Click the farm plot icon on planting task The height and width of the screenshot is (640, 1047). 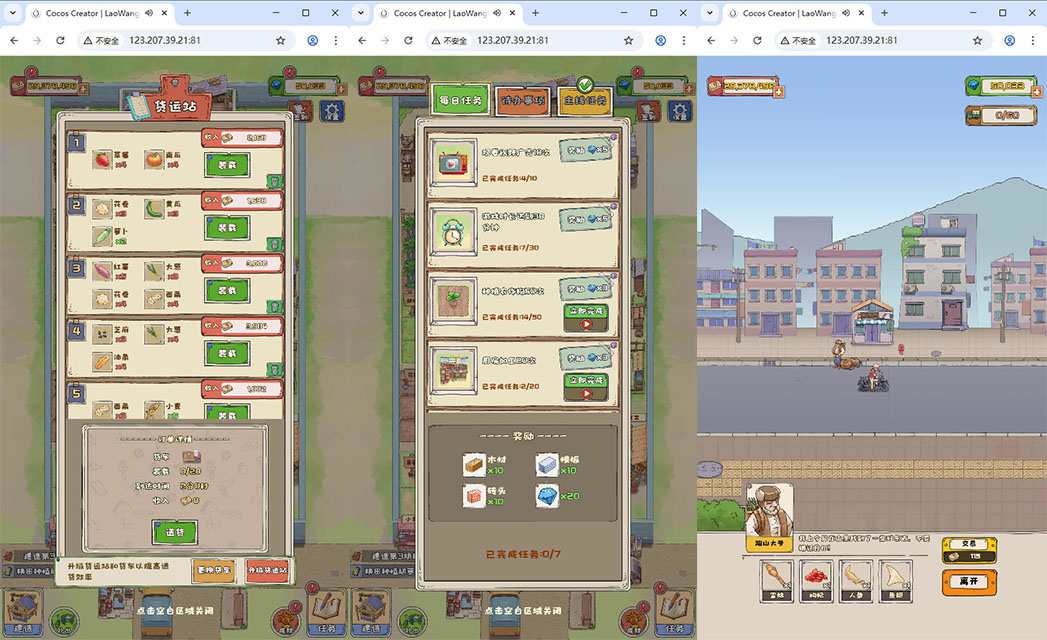click(x=453, y=298)
